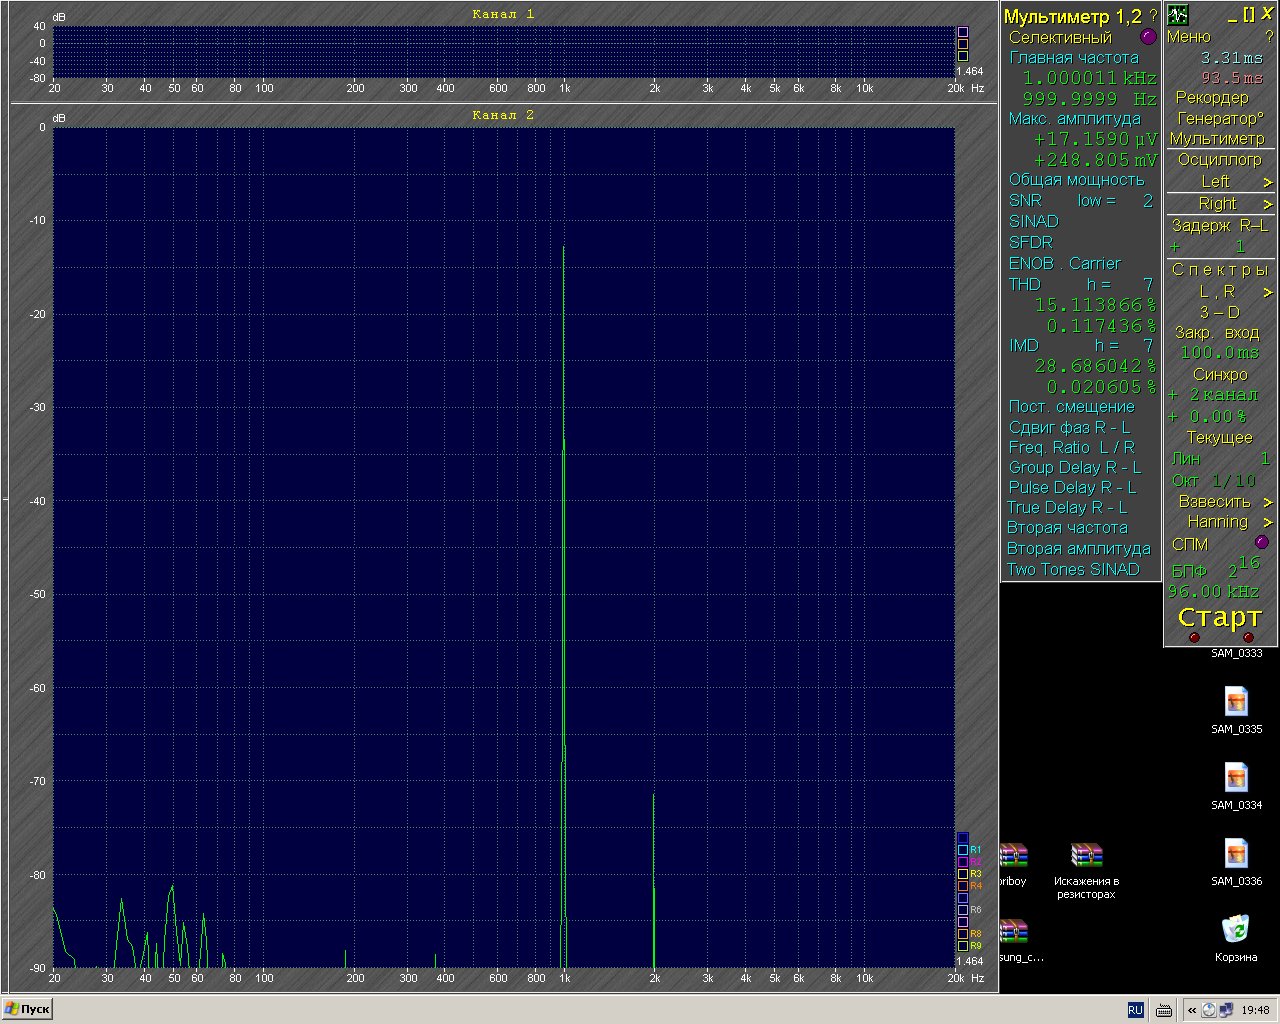This screenshot has width=1280, height=1024.
Task: Click the large Старт button
Action: 1220,617
